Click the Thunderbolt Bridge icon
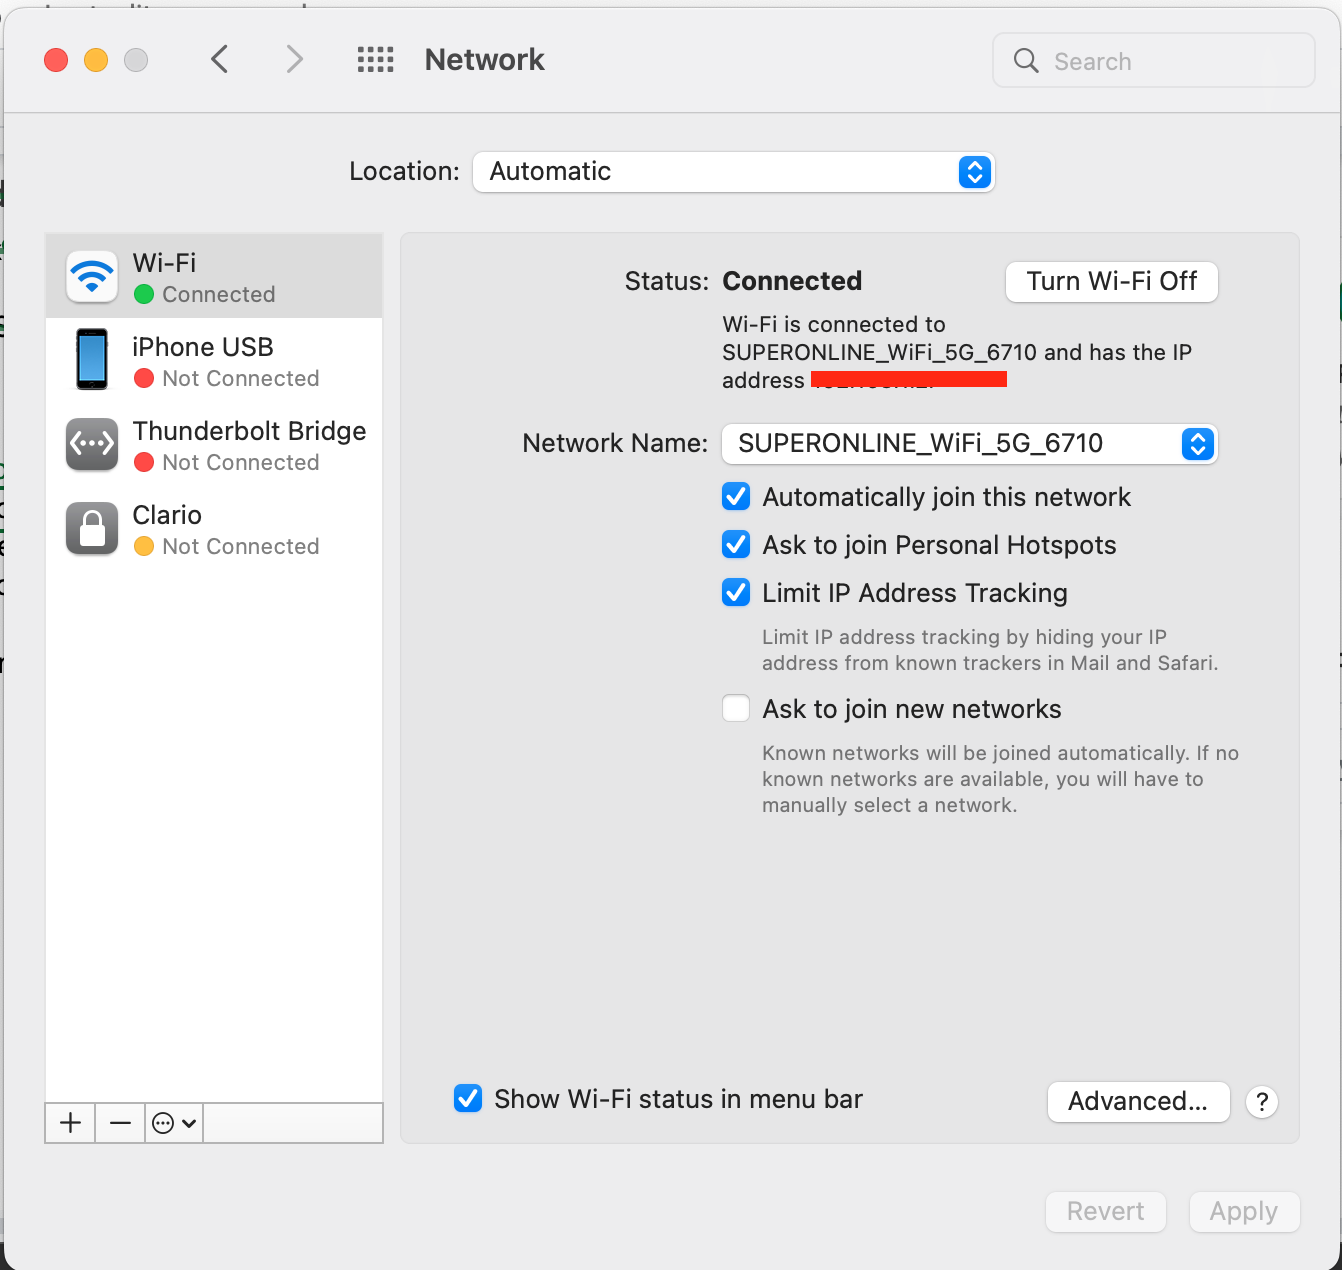The width and height of the screenshot is (1342, 1270). [92, 444]
